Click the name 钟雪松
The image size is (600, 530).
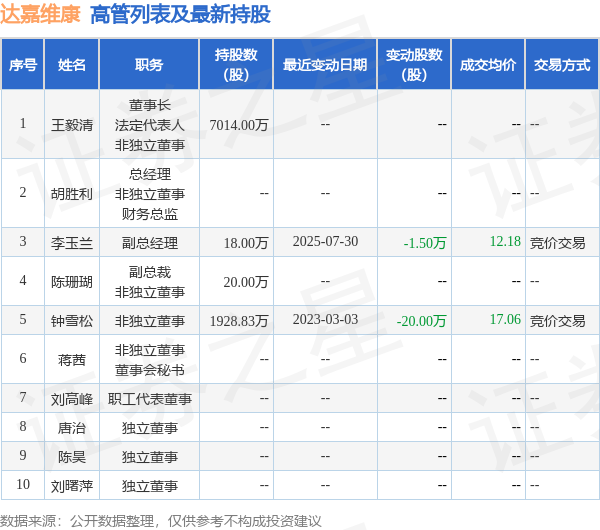[72, 321]
